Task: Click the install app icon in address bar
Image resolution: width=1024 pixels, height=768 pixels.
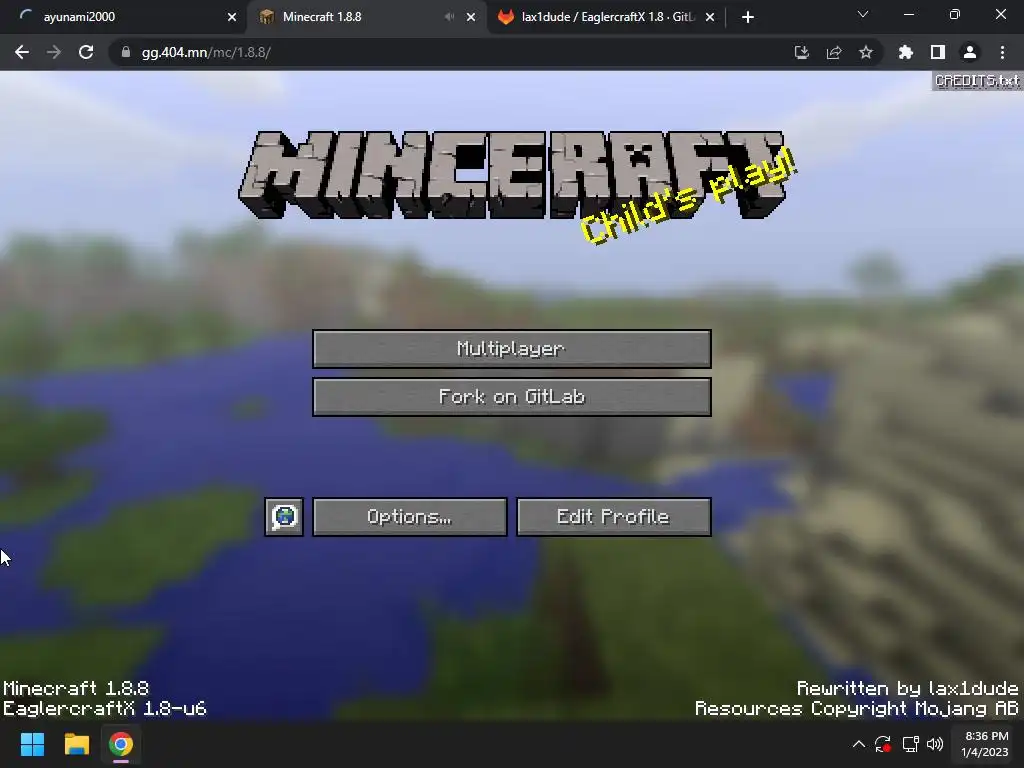Action: coord(801,52)
